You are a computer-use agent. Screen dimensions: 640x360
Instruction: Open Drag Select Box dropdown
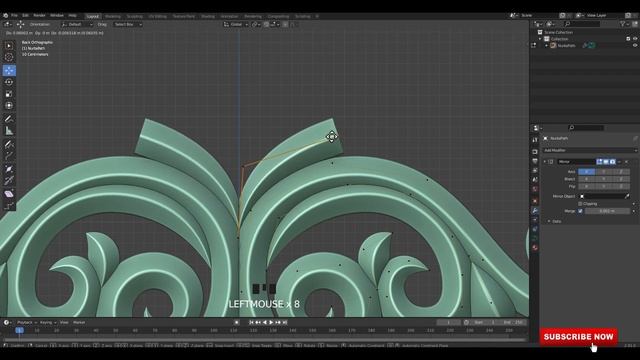[128, 24]
